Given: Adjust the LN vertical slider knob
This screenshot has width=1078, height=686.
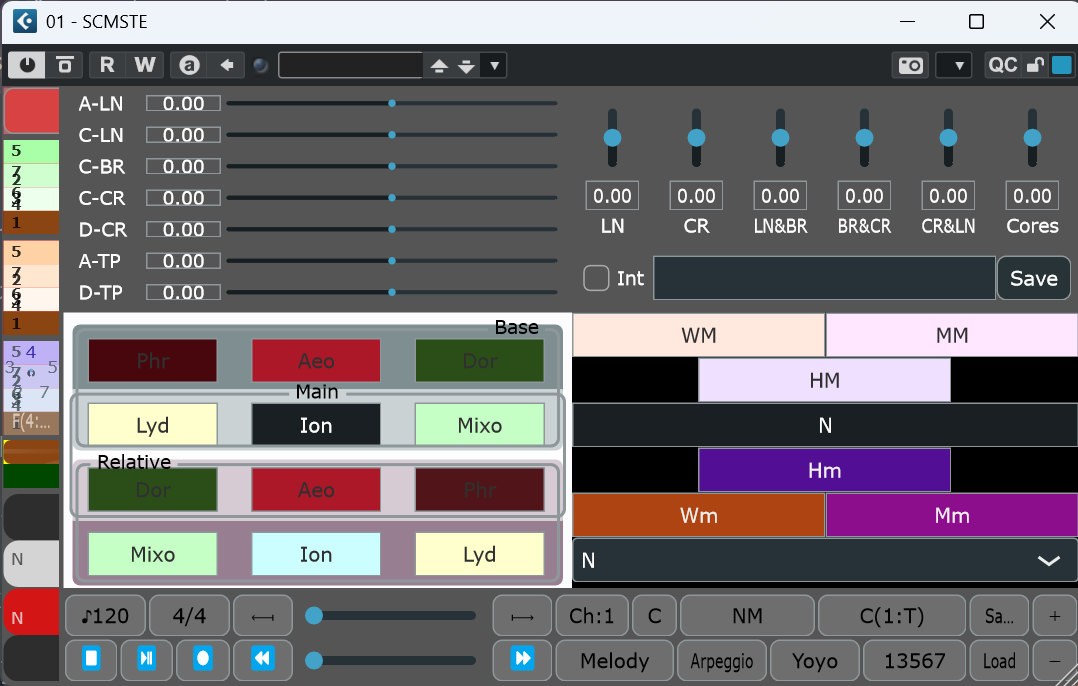Looking at the screenshot, I should tap(613, 138).
